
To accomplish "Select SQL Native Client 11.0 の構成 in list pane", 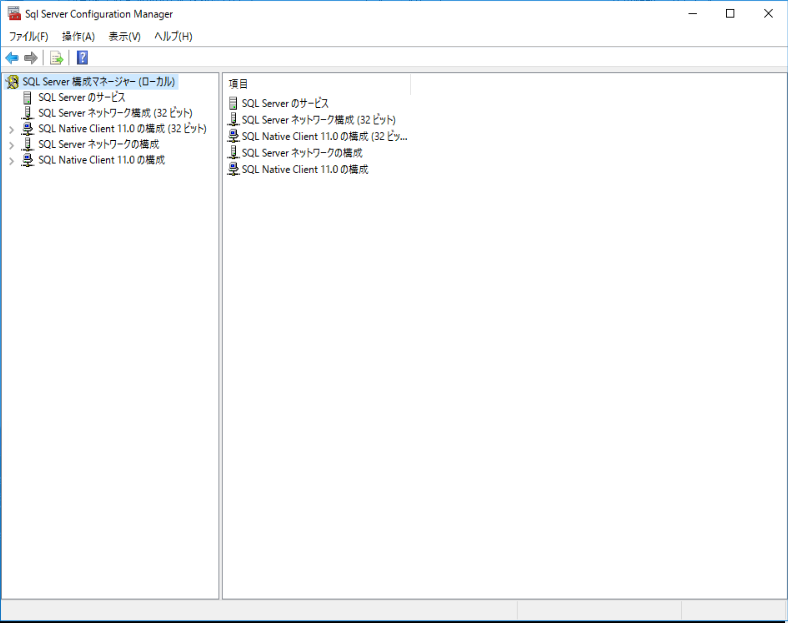I will point(305,169).
